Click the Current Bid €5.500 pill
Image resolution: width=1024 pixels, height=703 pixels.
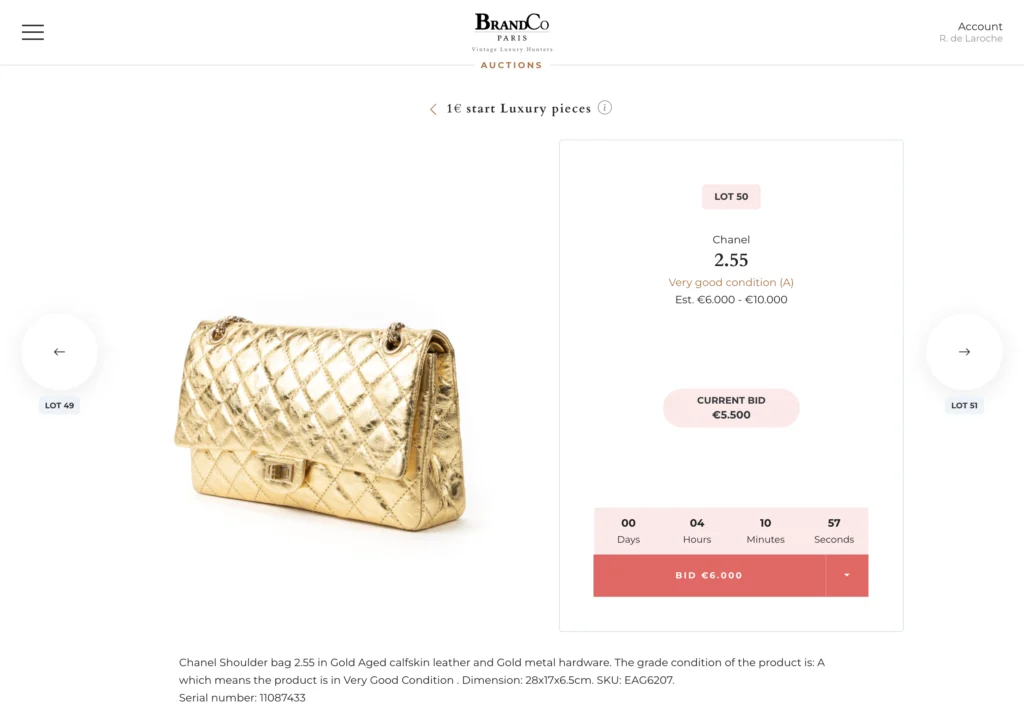(731, 408)
